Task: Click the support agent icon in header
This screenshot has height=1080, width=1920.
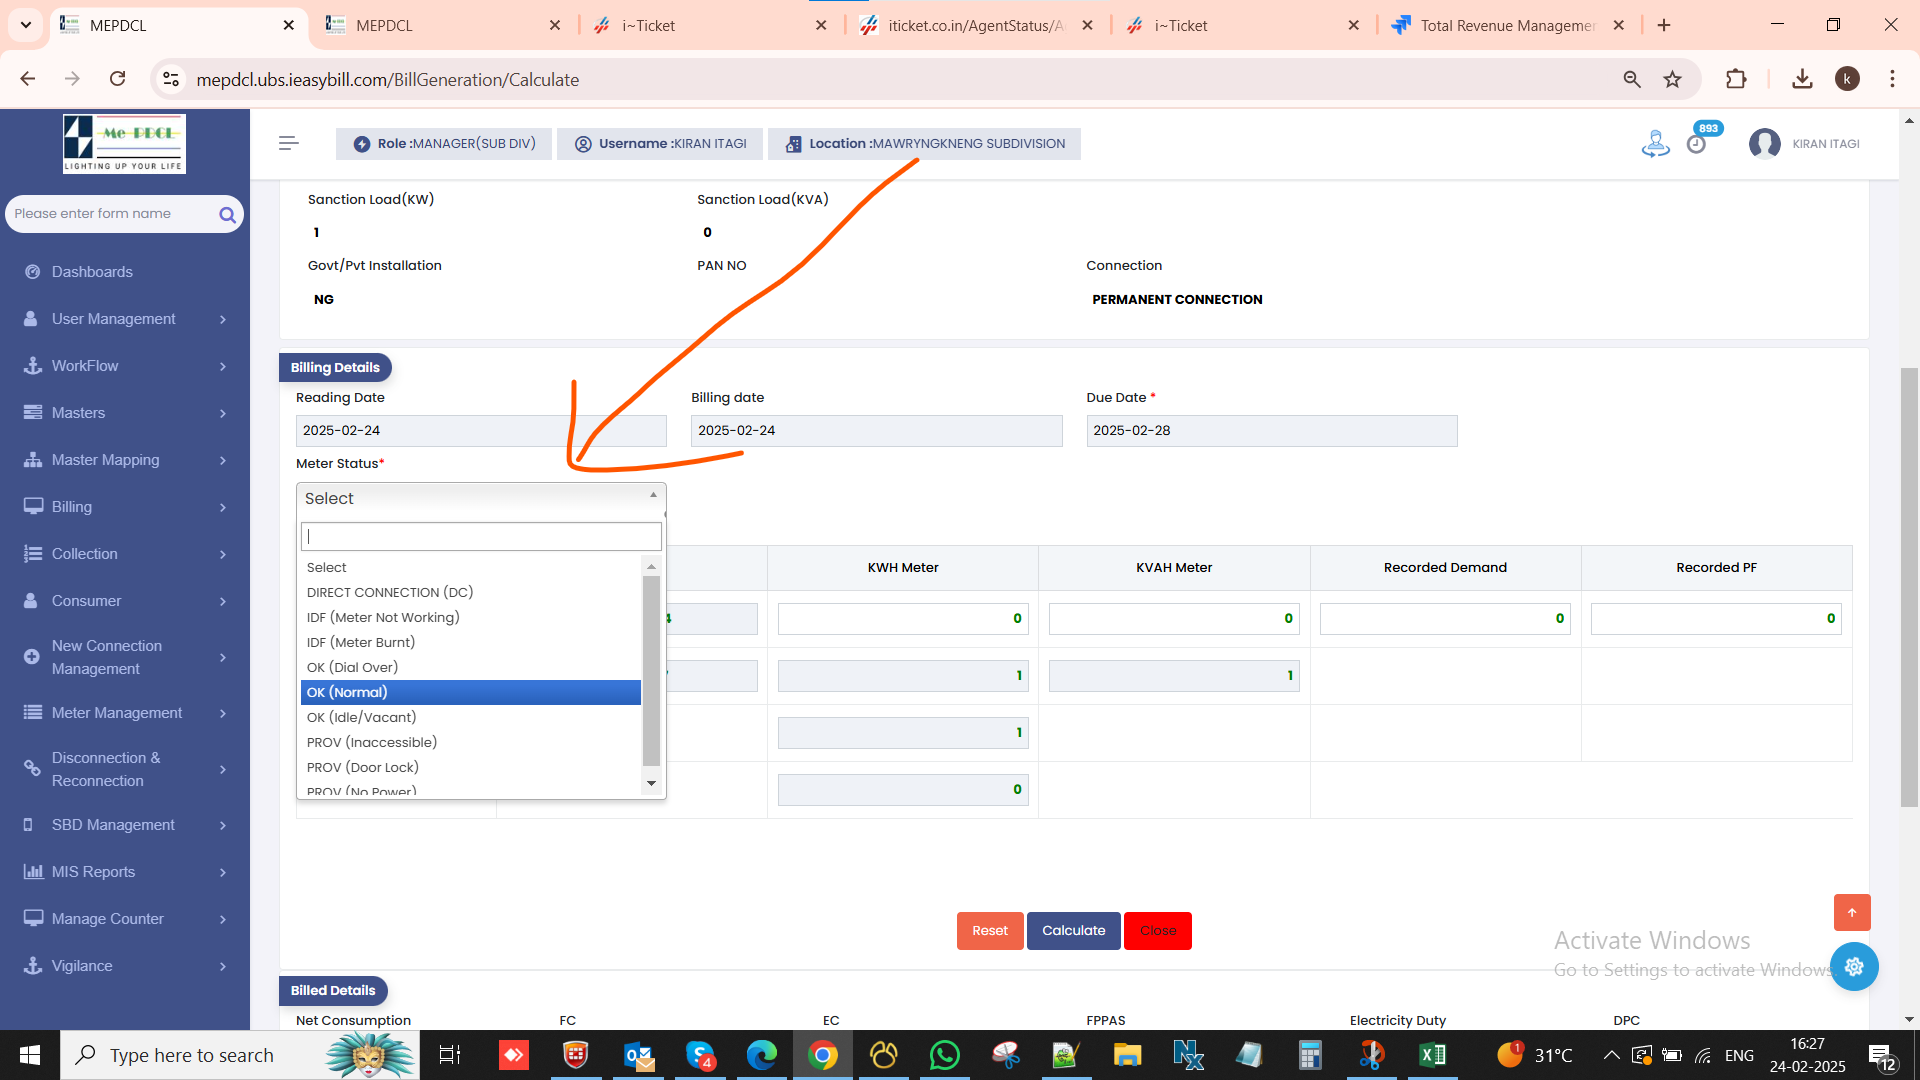Action: coord(1655,144)
